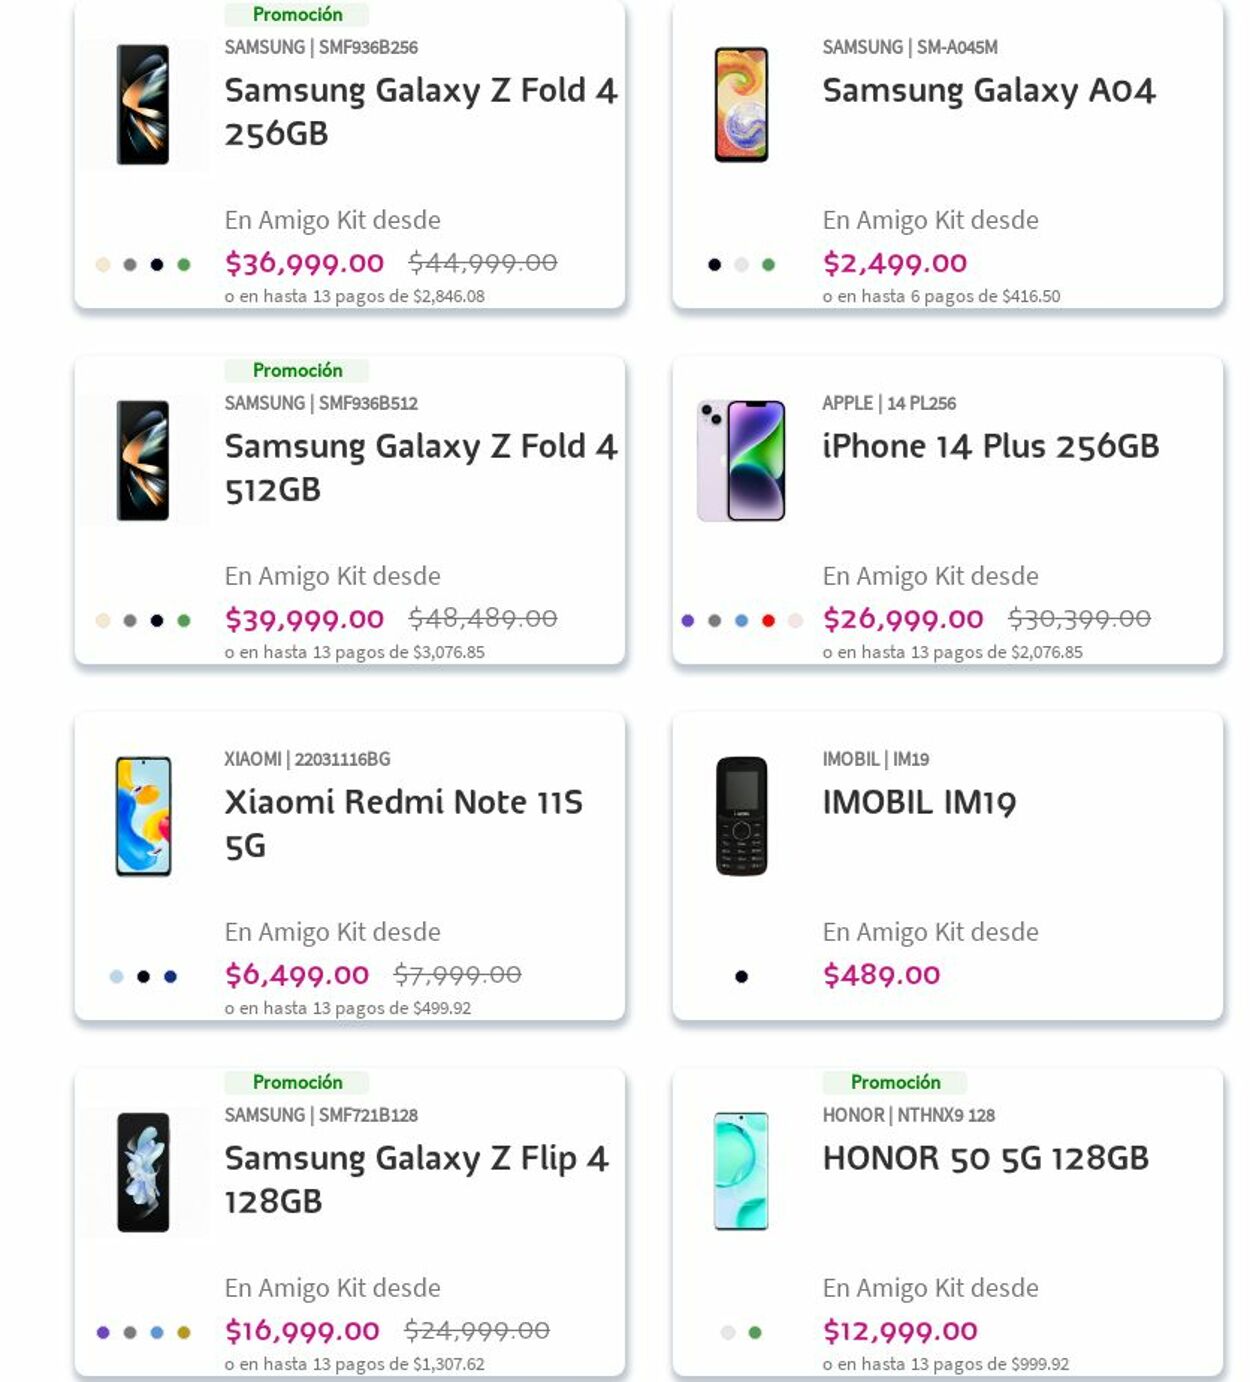Select light blue color for Xiaomi Redmi Note
1250x1382 pixels.
click(x=117, y=977)
